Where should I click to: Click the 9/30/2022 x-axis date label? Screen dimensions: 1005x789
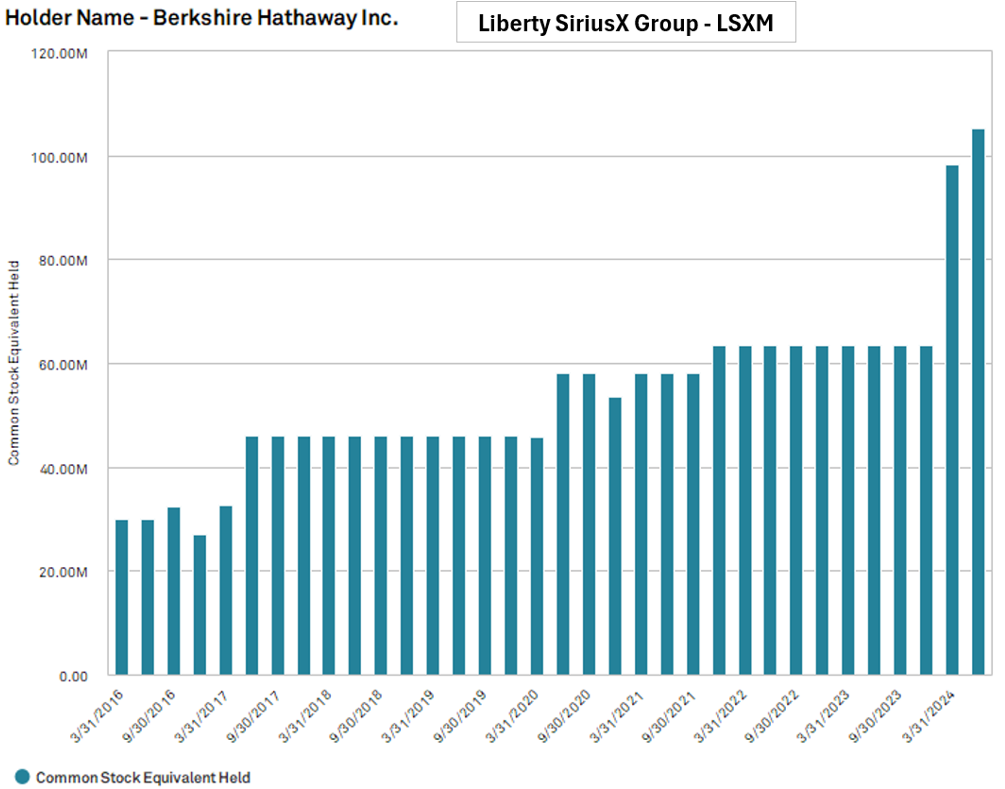(x=771, y=717)
